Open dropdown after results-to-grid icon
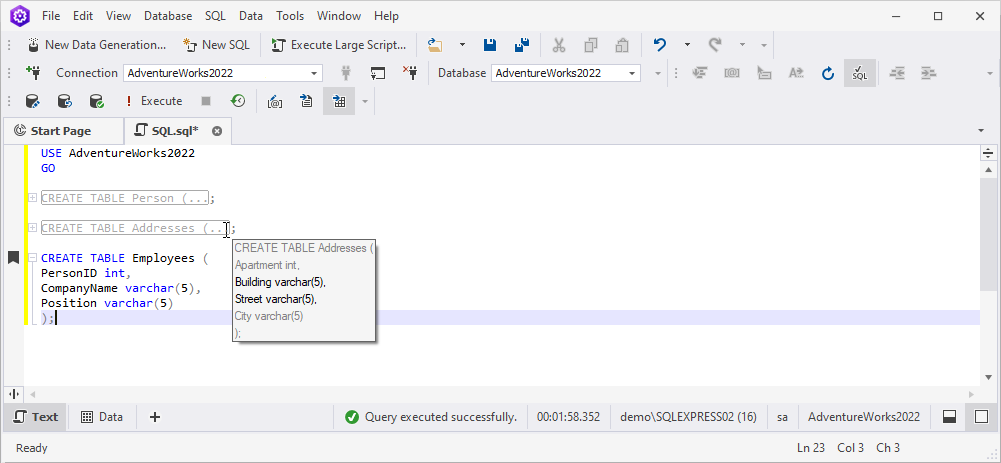This screenshot has height=463, width=1001. point(365,101)
